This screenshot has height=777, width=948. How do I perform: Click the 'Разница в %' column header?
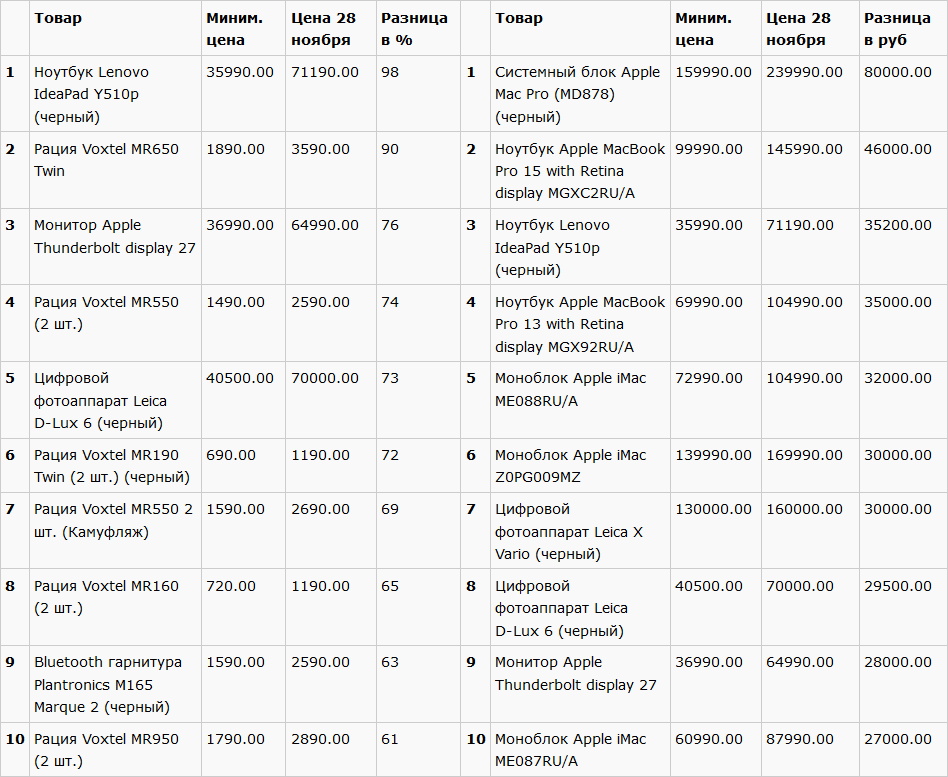pyautogui.click(x=418, y=28)
